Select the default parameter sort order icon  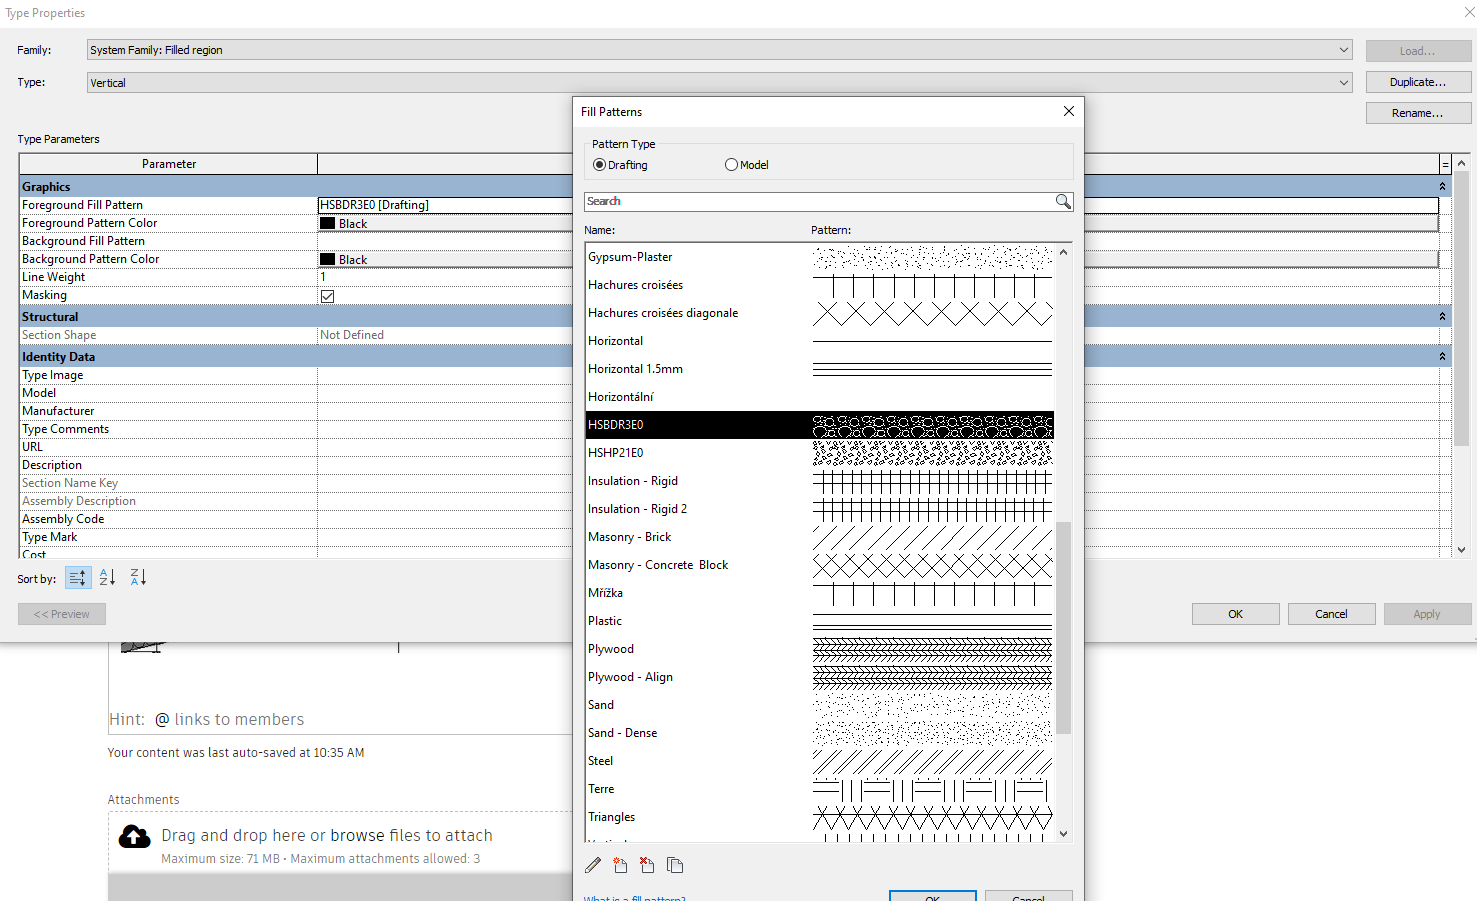click(x=78, y=577)
